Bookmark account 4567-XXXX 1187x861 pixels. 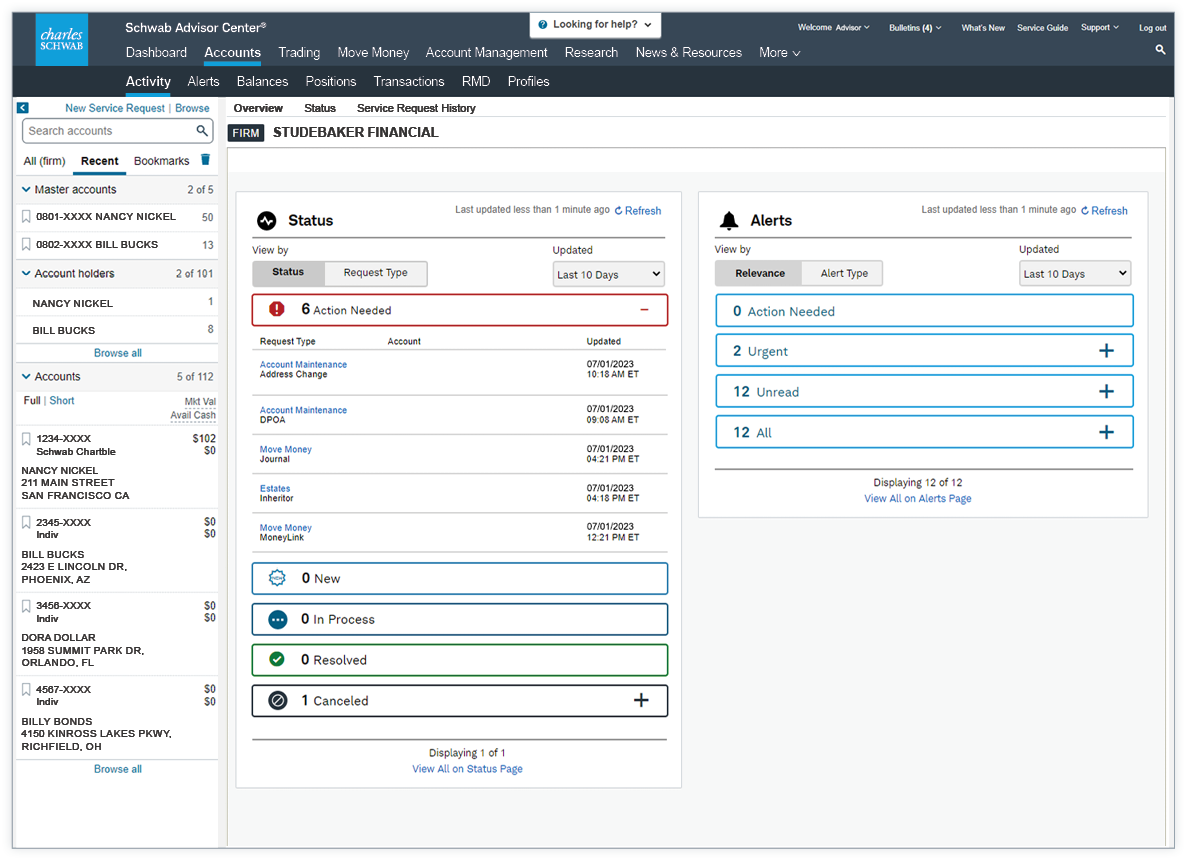26,690
